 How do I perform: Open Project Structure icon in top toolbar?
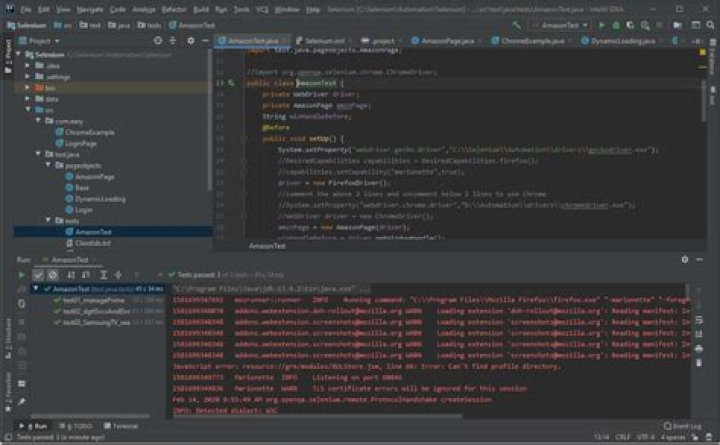(677, 25)
